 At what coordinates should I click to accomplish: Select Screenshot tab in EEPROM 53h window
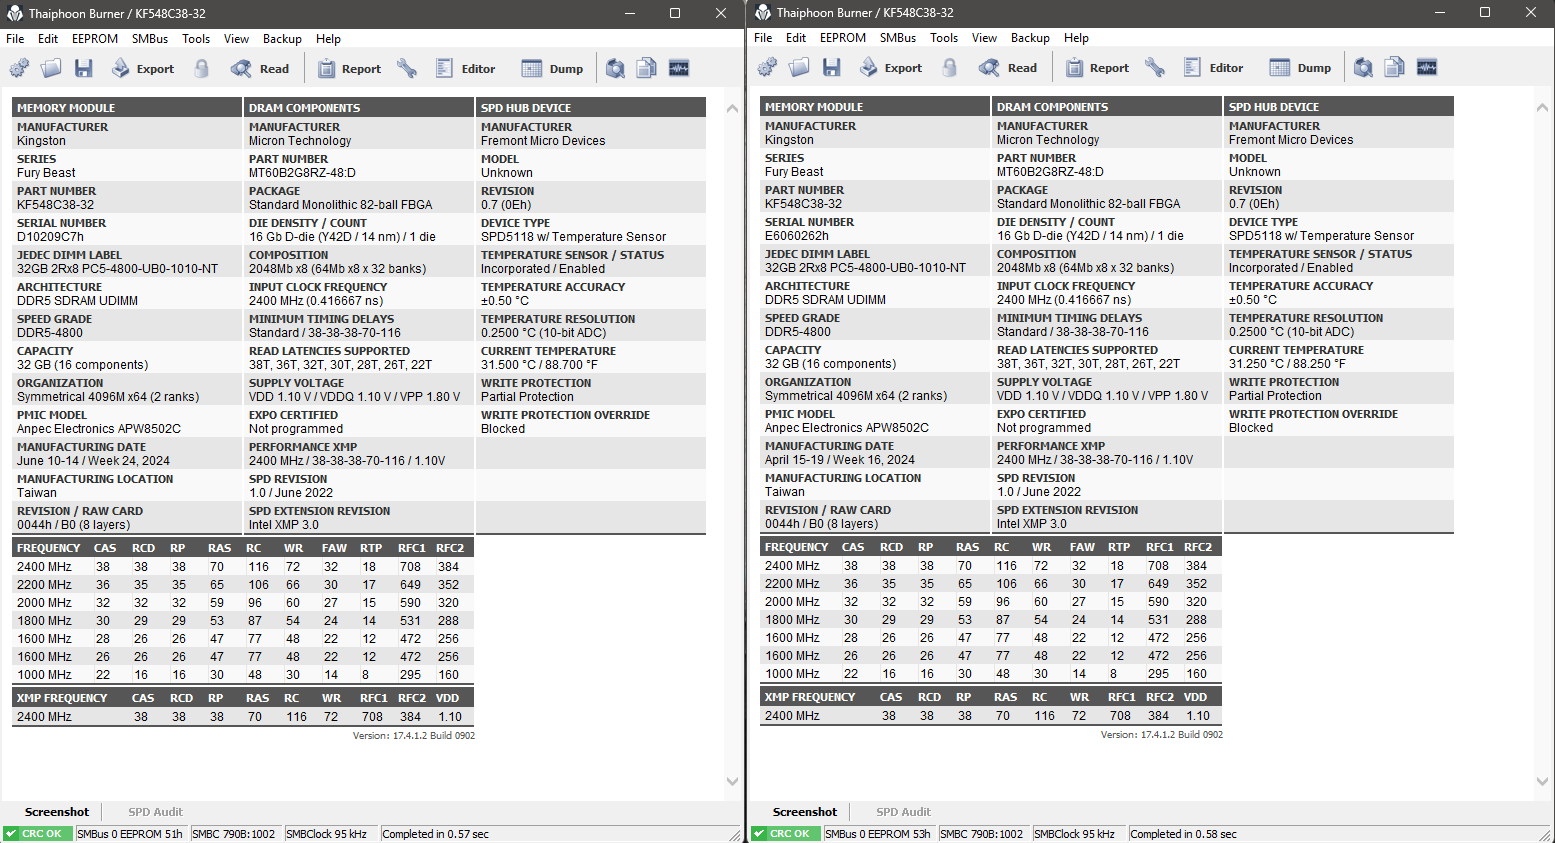point(805,812)
